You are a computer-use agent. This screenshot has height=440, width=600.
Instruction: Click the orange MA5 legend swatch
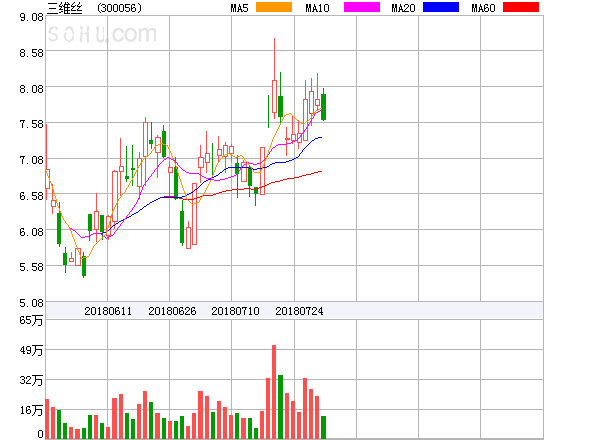coord(274,7)
